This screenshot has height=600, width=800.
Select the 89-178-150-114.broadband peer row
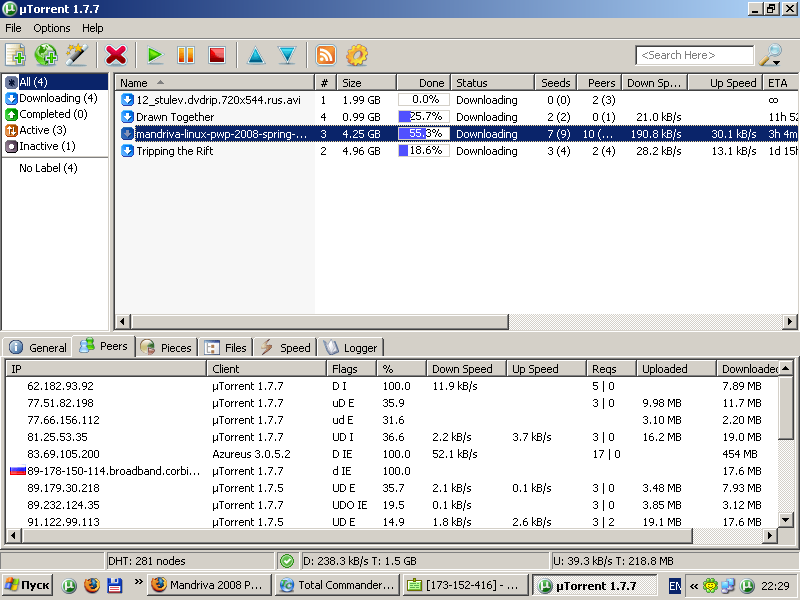pyautogui.click(x=392, y=471)
